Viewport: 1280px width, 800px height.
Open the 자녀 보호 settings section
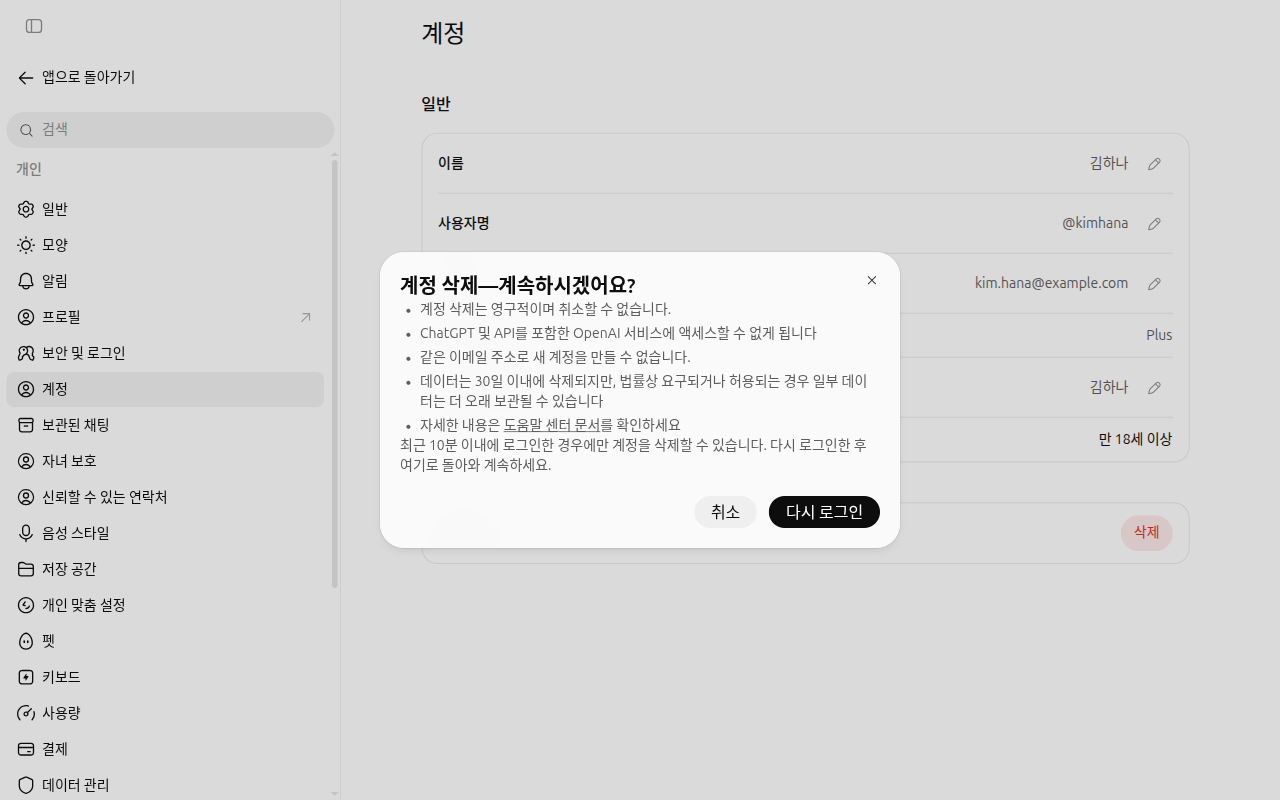165,461
